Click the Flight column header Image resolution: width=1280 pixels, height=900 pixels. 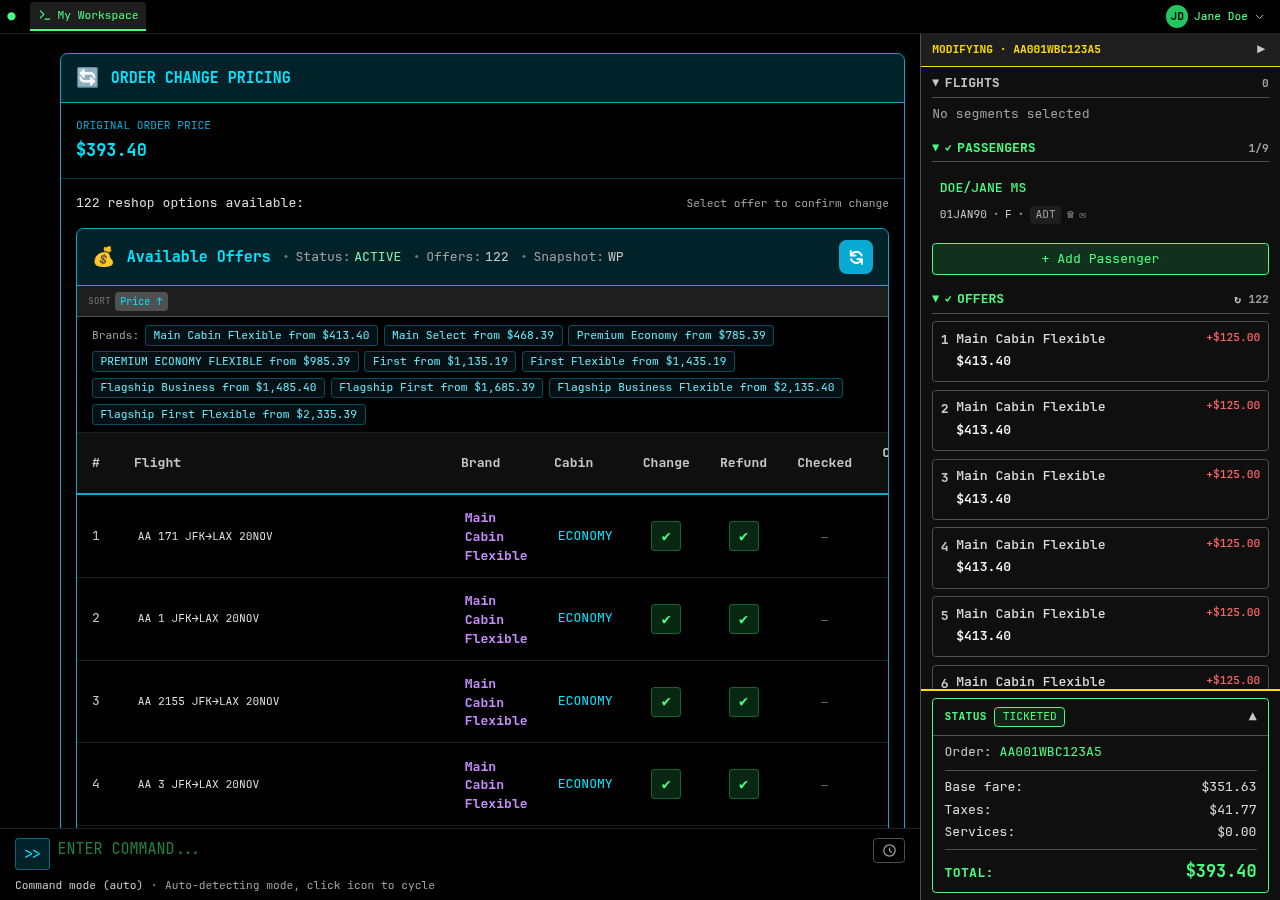[x=157, y=463]
